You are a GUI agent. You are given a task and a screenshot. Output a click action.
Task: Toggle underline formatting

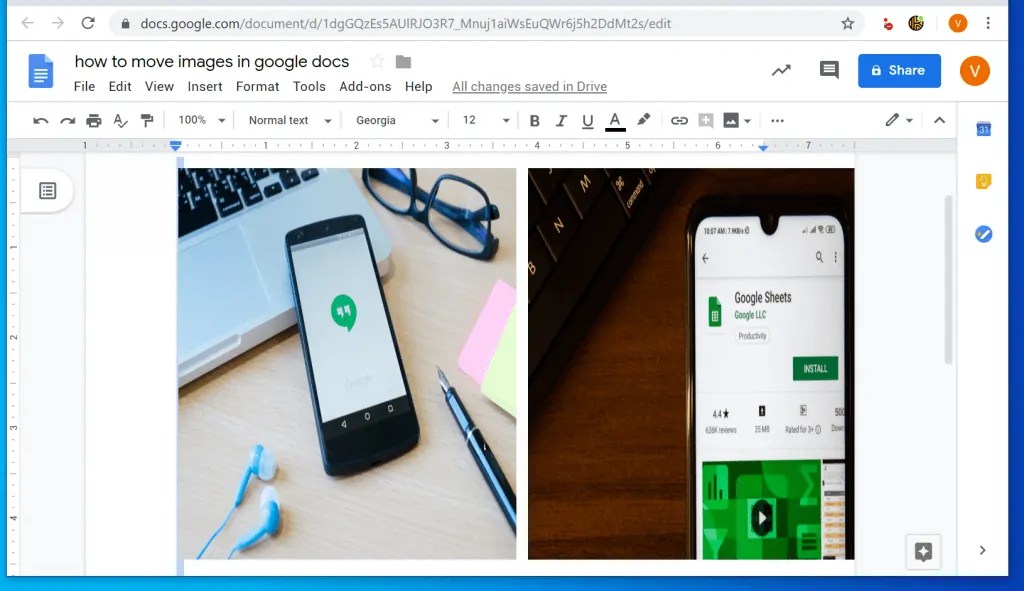pyautogui.click(x=589, y=120)
